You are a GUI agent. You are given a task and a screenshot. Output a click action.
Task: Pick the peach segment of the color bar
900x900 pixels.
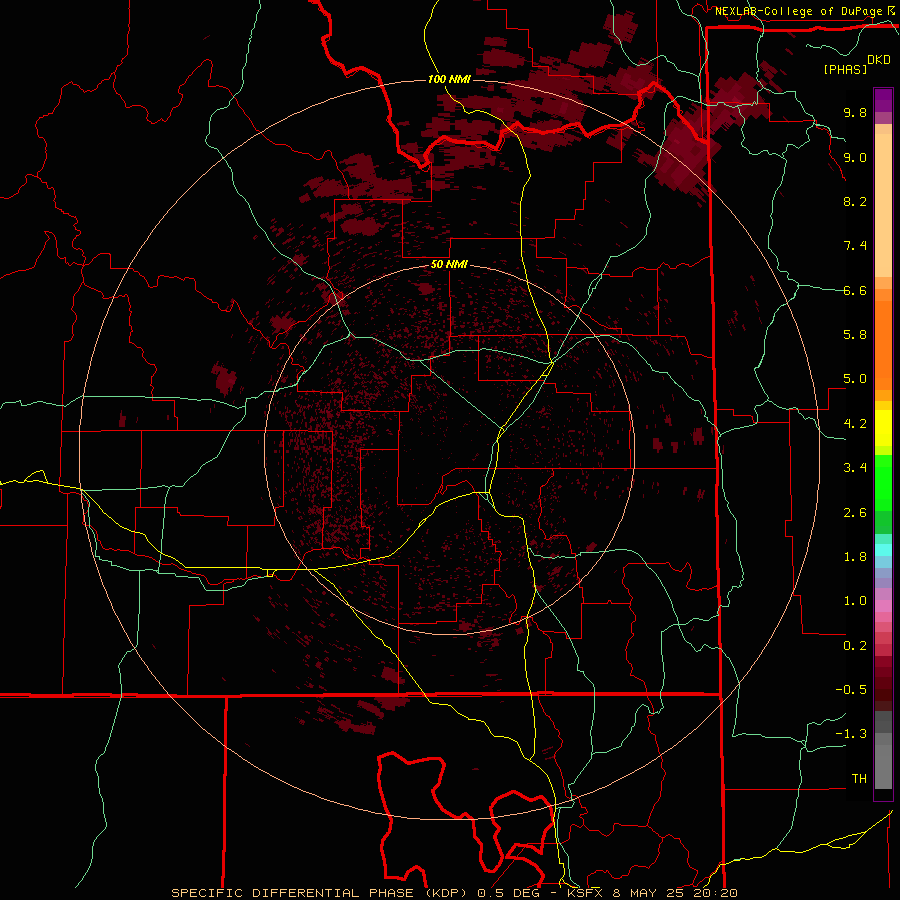(883, 205)
